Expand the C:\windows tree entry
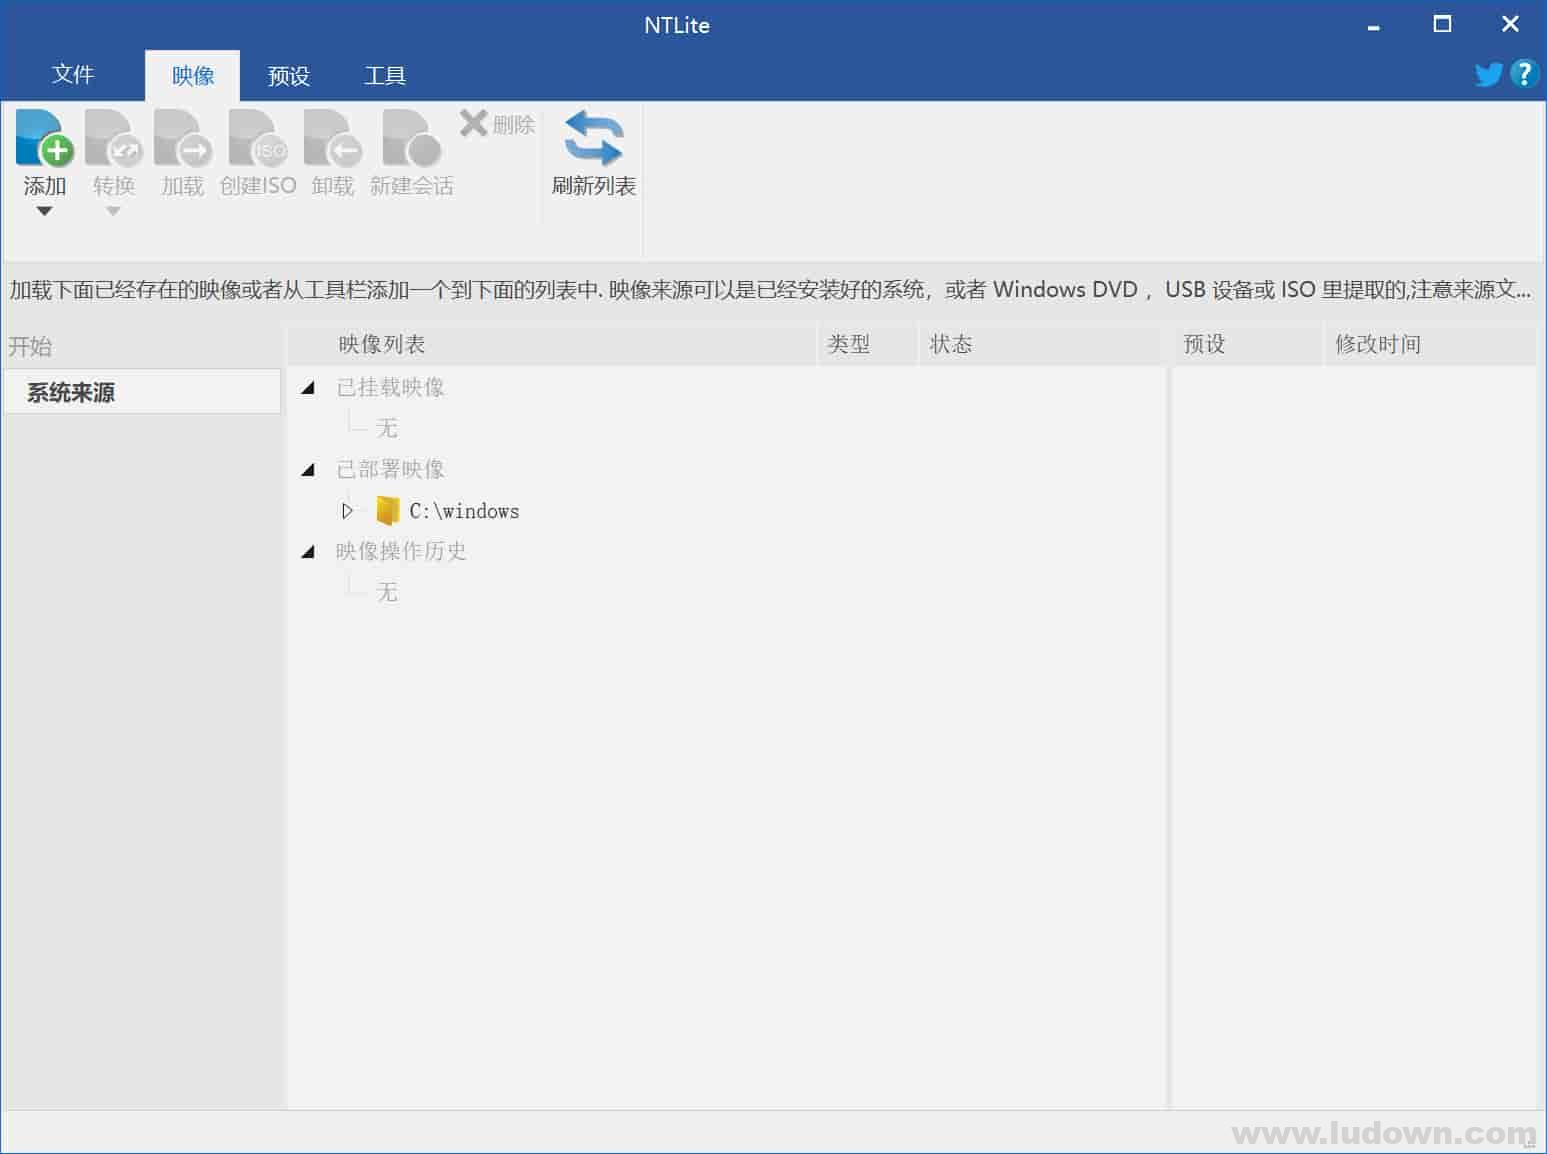Viewport: 1547px width, 1154px height. (347, 511)
